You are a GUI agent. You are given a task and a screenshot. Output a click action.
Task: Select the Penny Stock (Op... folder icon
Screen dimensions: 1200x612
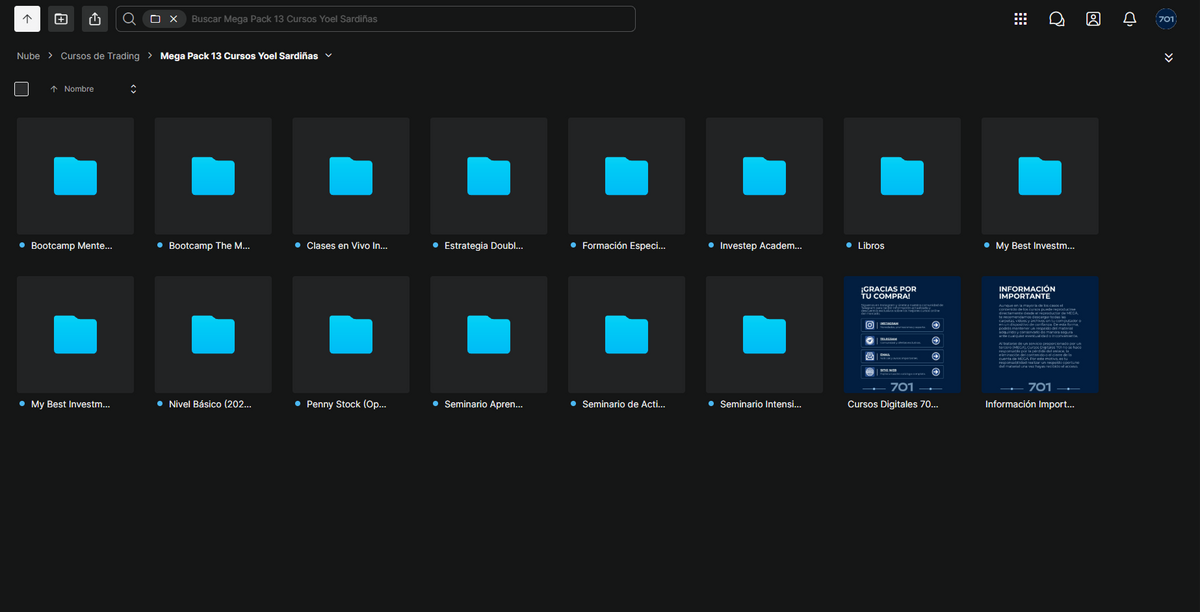tap(351, 335)
